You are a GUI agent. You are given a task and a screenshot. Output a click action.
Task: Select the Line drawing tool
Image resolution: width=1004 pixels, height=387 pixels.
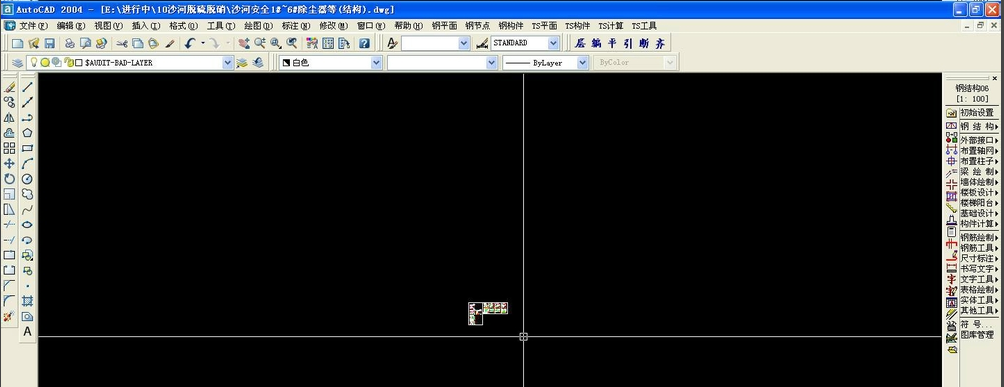click(28, 87)
